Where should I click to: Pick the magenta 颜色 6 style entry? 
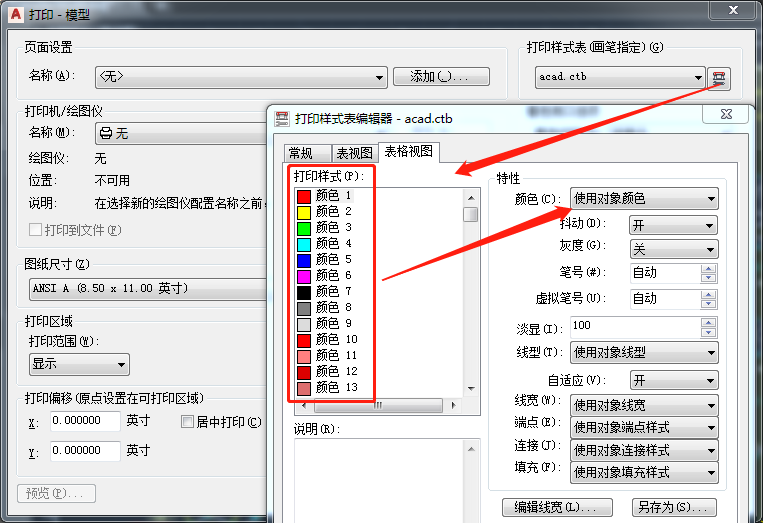pos(327,275)
